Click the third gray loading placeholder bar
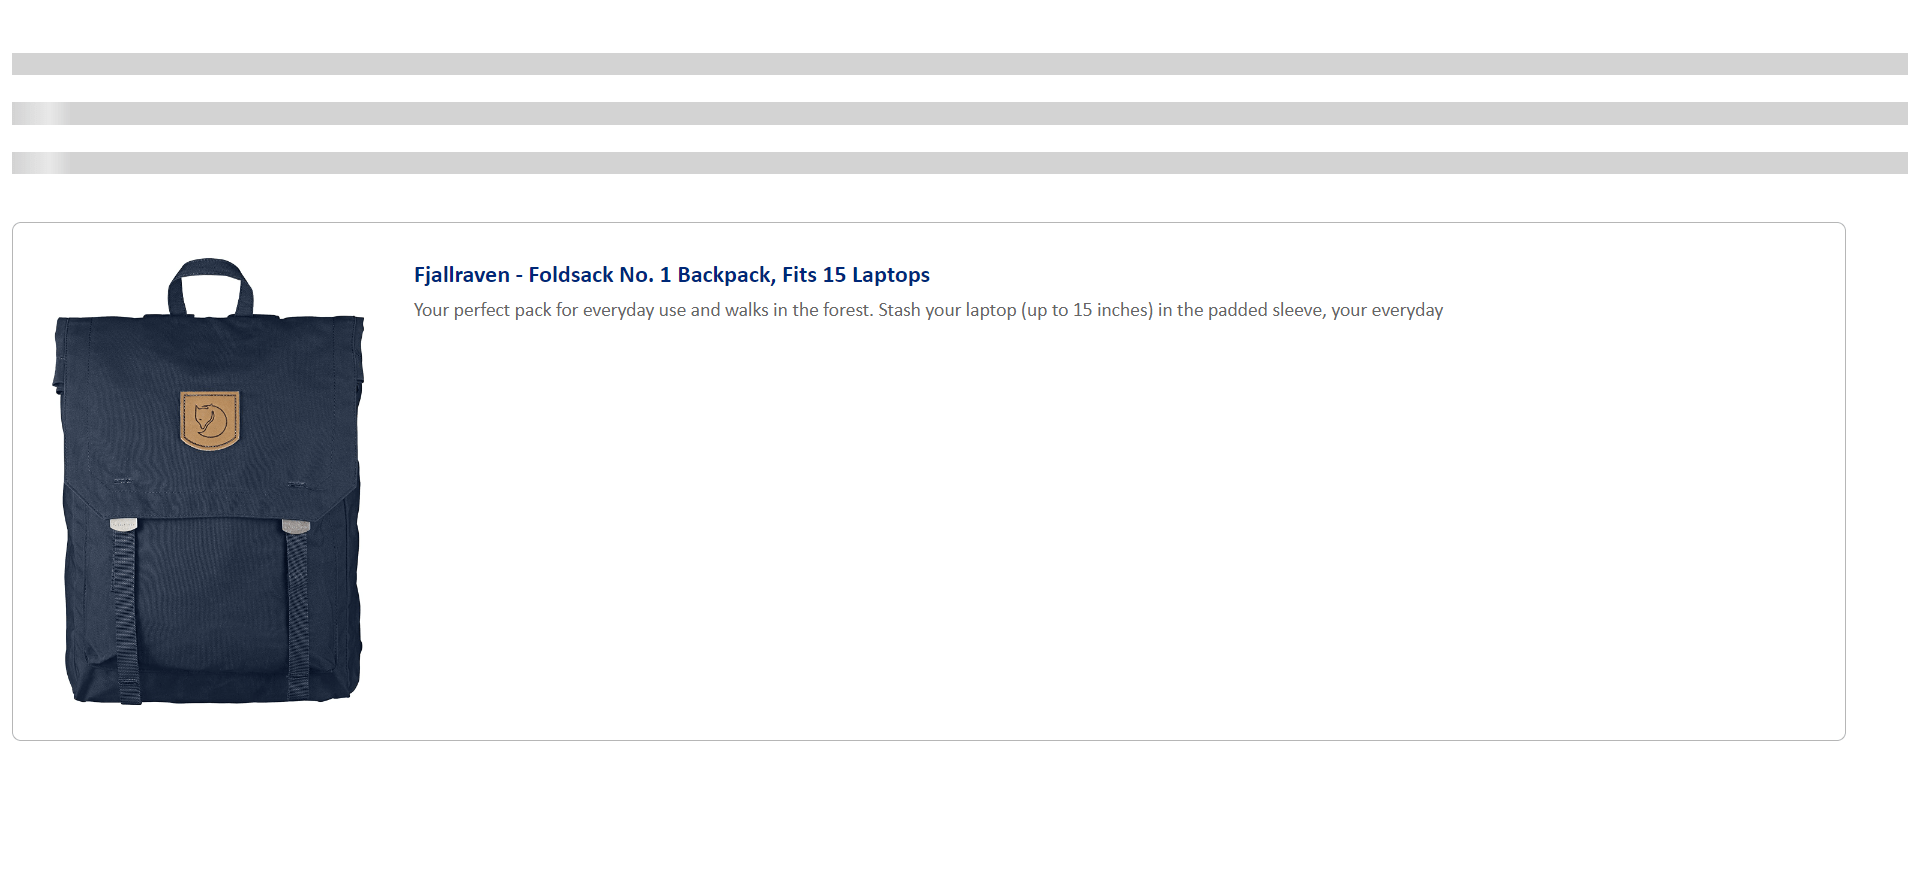Viewport: 1920px width, 886px height. pyautogui.click(x=960, y=163)
